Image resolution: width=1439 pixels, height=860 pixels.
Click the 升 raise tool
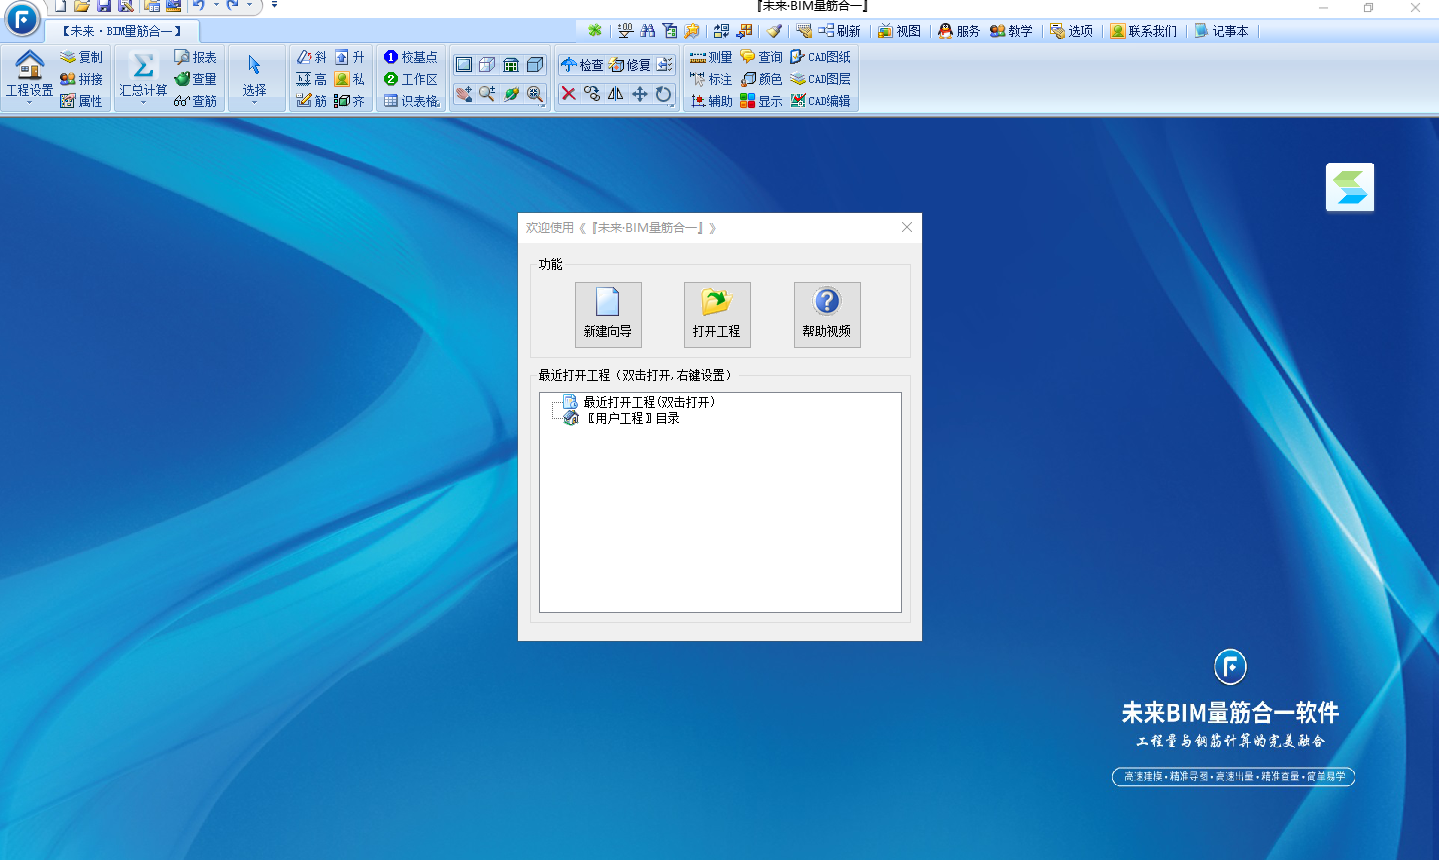point(350,57)
